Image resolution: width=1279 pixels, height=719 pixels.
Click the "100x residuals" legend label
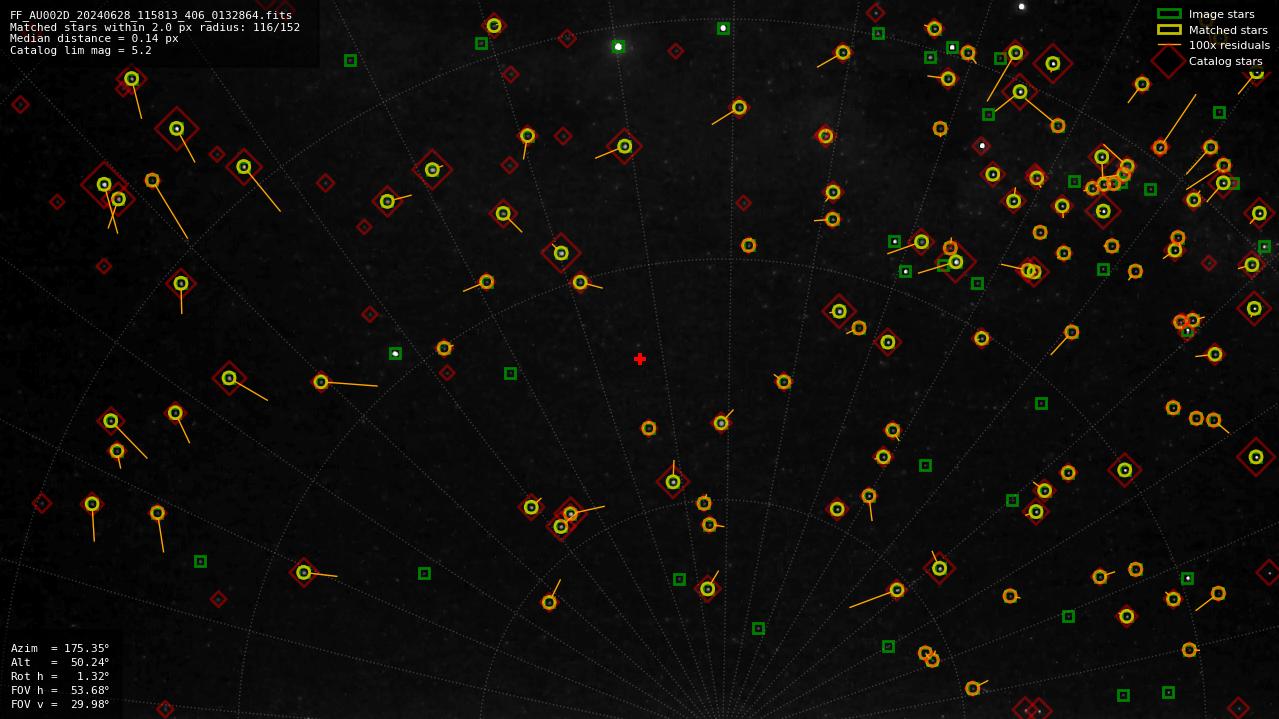1229,45
